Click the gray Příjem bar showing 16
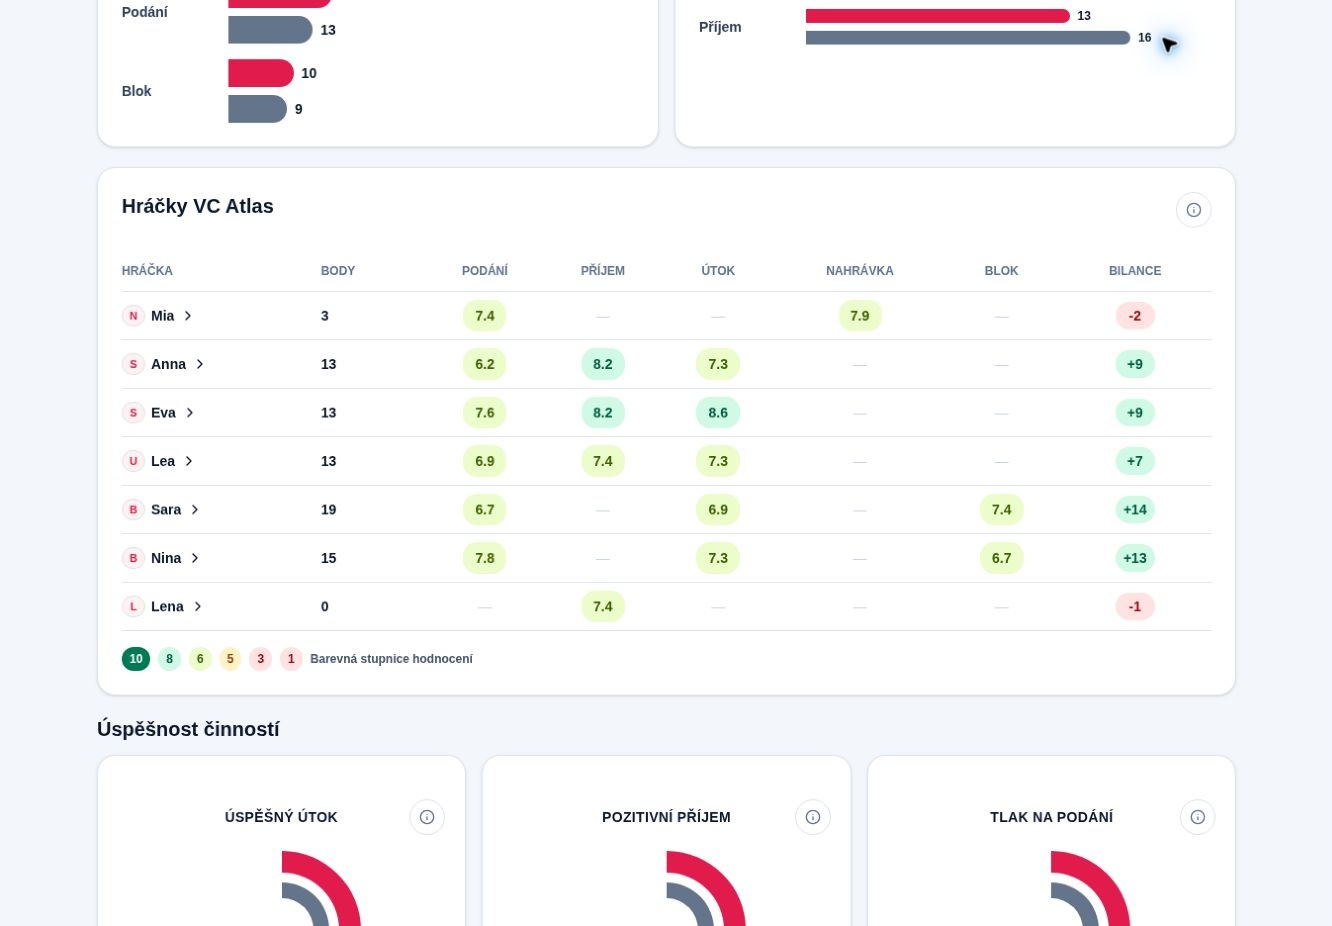This screenshot has width=1332, height=926. click(968, 38)
